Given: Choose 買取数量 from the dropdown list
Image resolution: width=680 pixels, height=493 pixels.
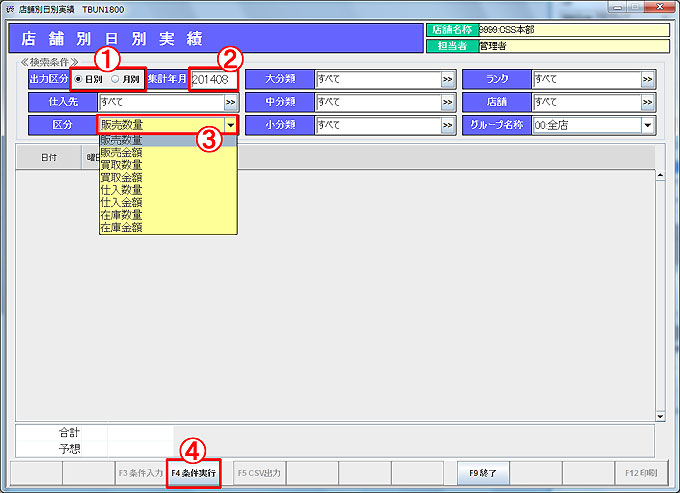Looking at the screenshot, I should pos(168,165).
